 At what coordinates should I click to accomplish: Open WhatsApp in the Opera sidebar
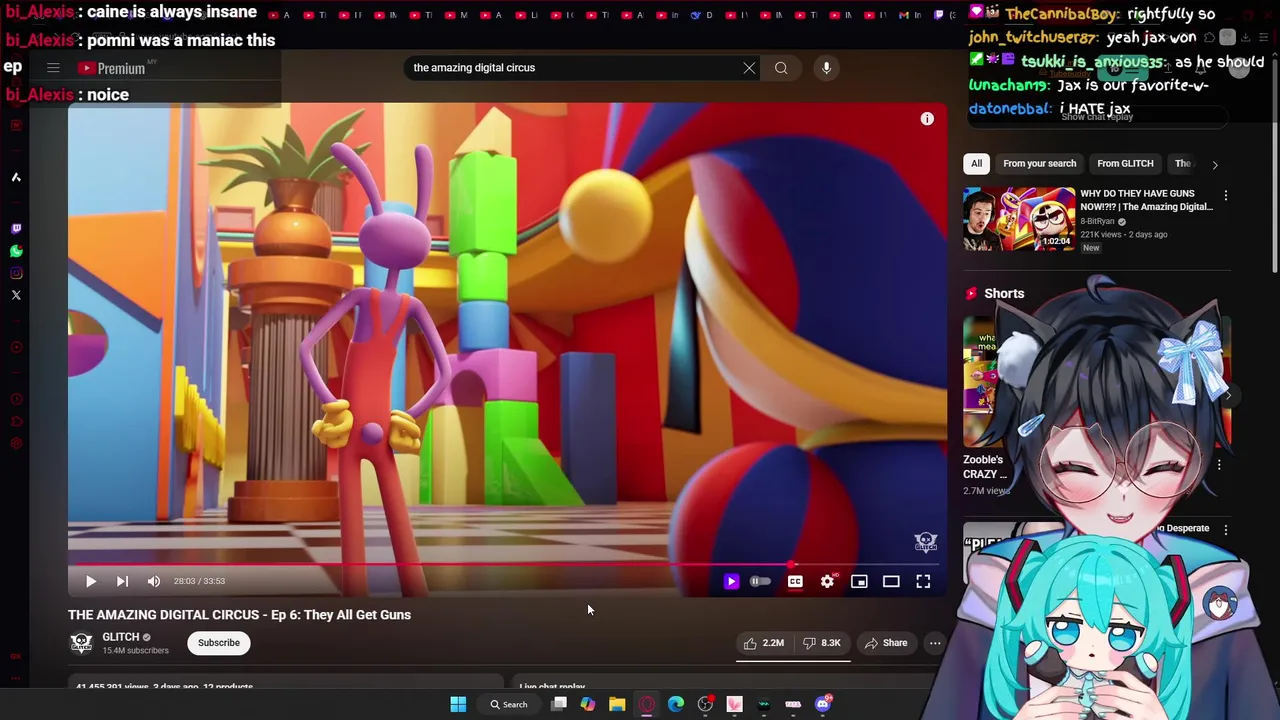pos(16,251)
